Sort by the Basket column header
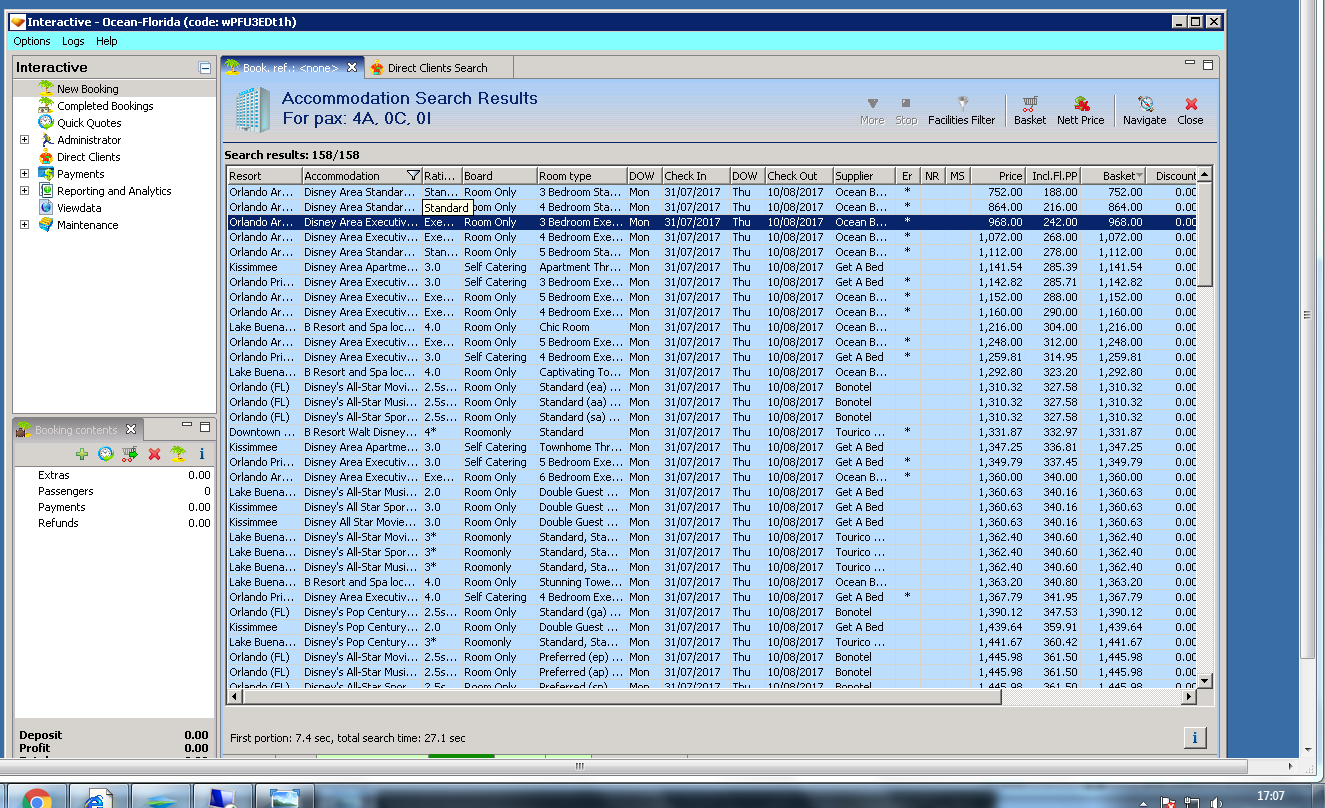The image size is (1325, 808). tap(1112, 176)
